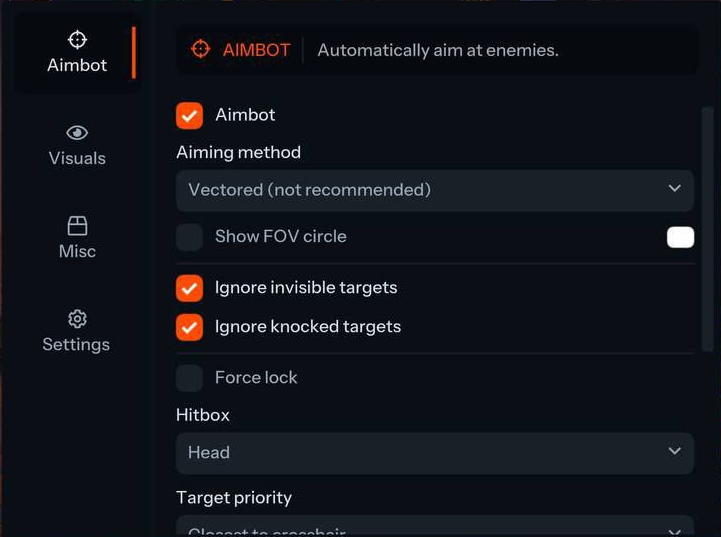Click the chevron arrow on the Hitbox field
Viewport: 721px width, 537px height.
click(674, 452)
